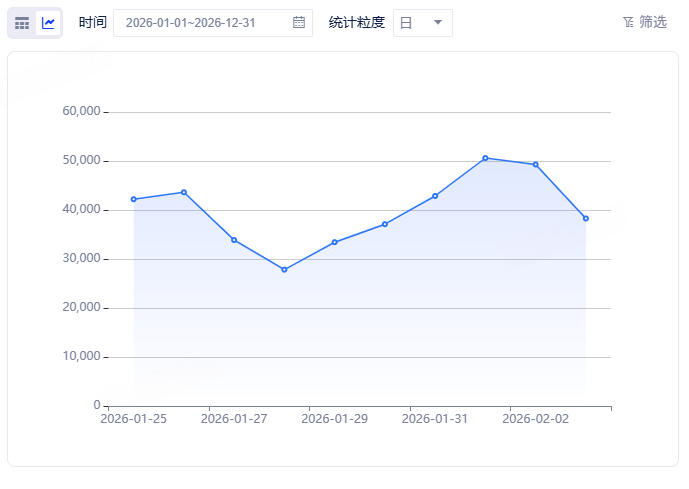Click the lowest data point on 2026-01-28
Image resolution: width=689 pixels, height=489 pixels.
(x=284, y=270)
